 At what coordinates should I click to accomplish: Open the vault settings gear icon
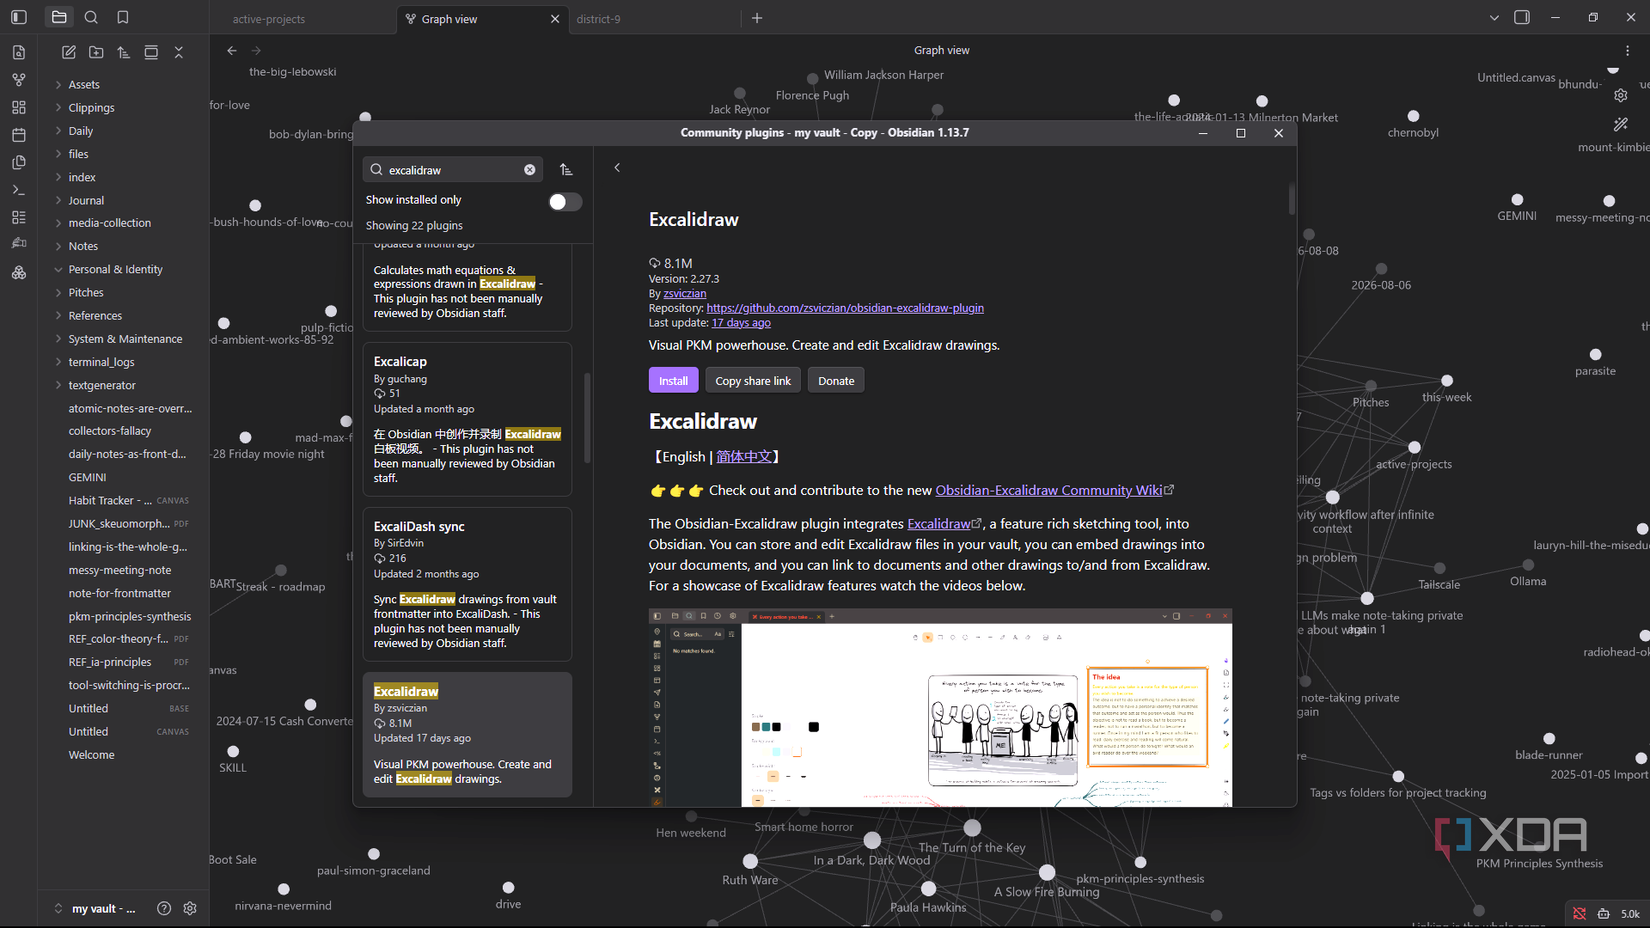point(190,908)
